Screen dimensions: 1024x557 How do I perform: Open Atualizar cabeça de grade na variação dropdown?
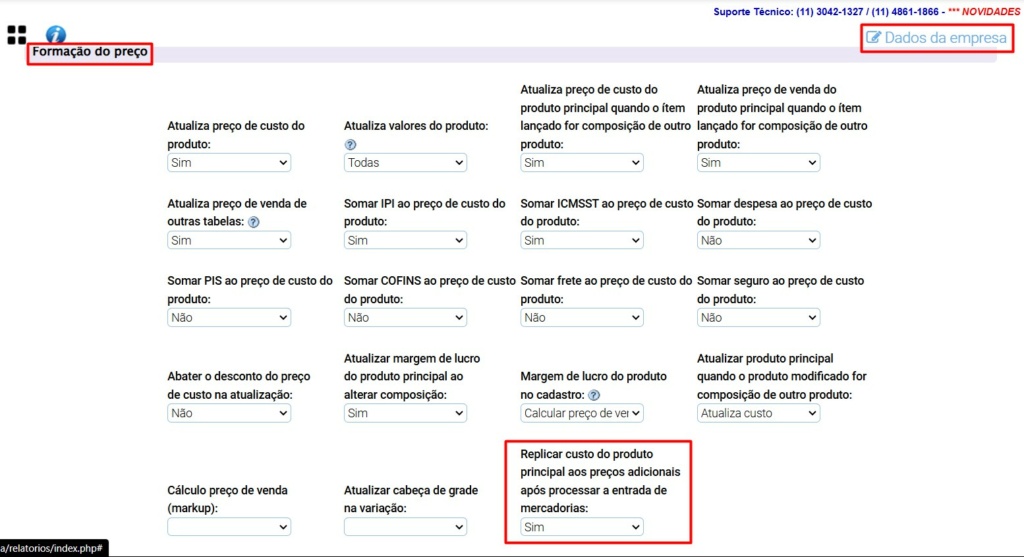[405, 527]
